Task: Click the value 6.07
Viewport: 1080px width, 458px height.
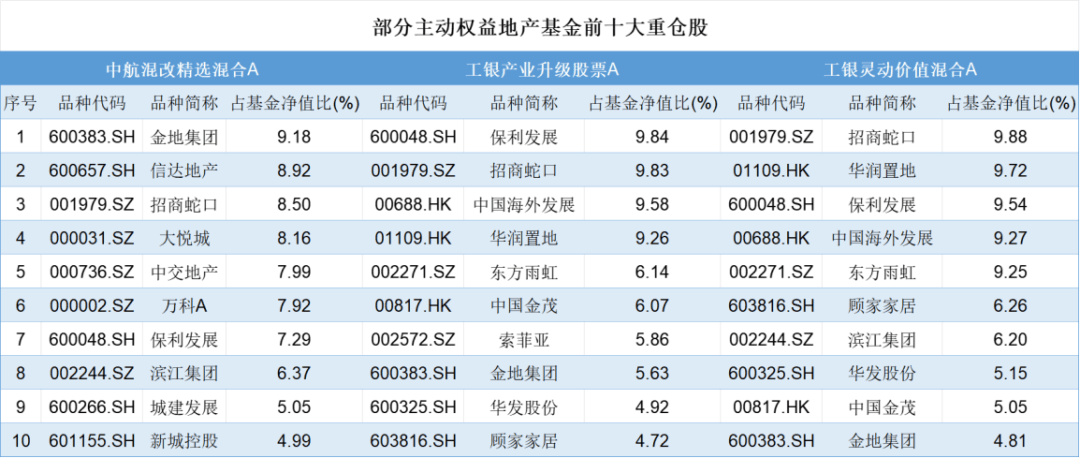Action: pyautogui.click(x=652, y=306)
